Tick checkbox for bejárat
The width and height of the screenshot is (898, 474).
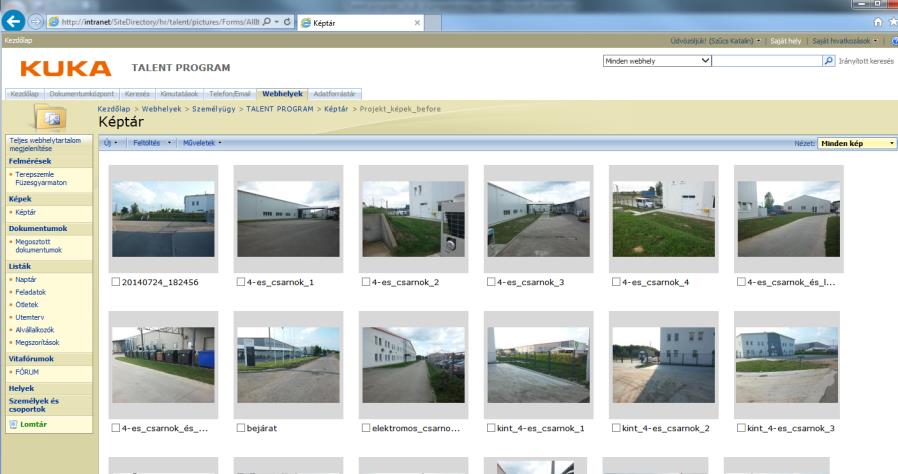[241, 428]
